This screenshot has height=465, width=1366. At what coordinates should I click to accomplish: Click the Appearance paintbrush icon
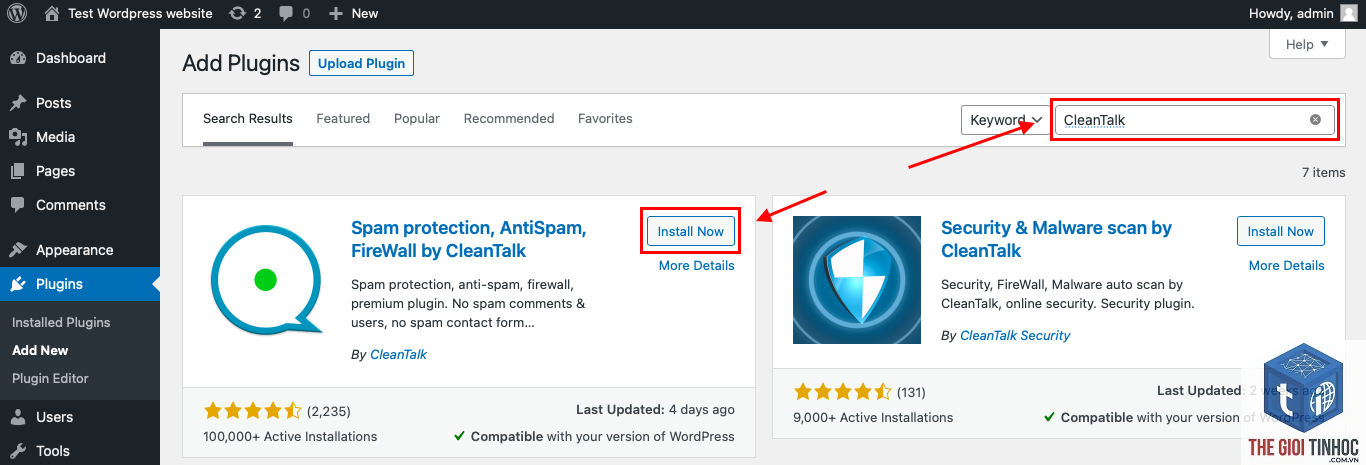tap(18, 250)
